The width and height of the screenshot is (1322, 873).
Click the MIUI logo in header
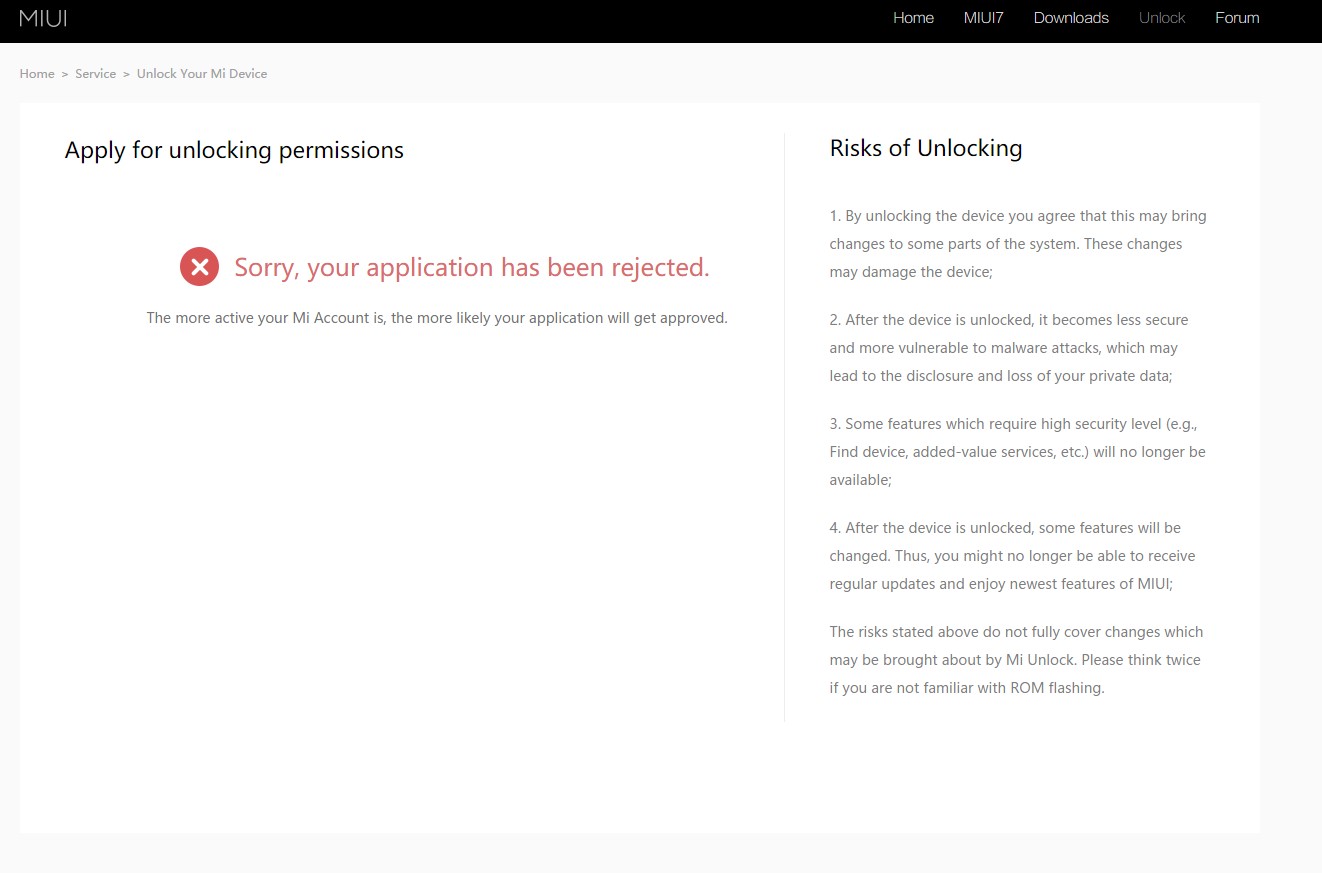coord(43,18)
